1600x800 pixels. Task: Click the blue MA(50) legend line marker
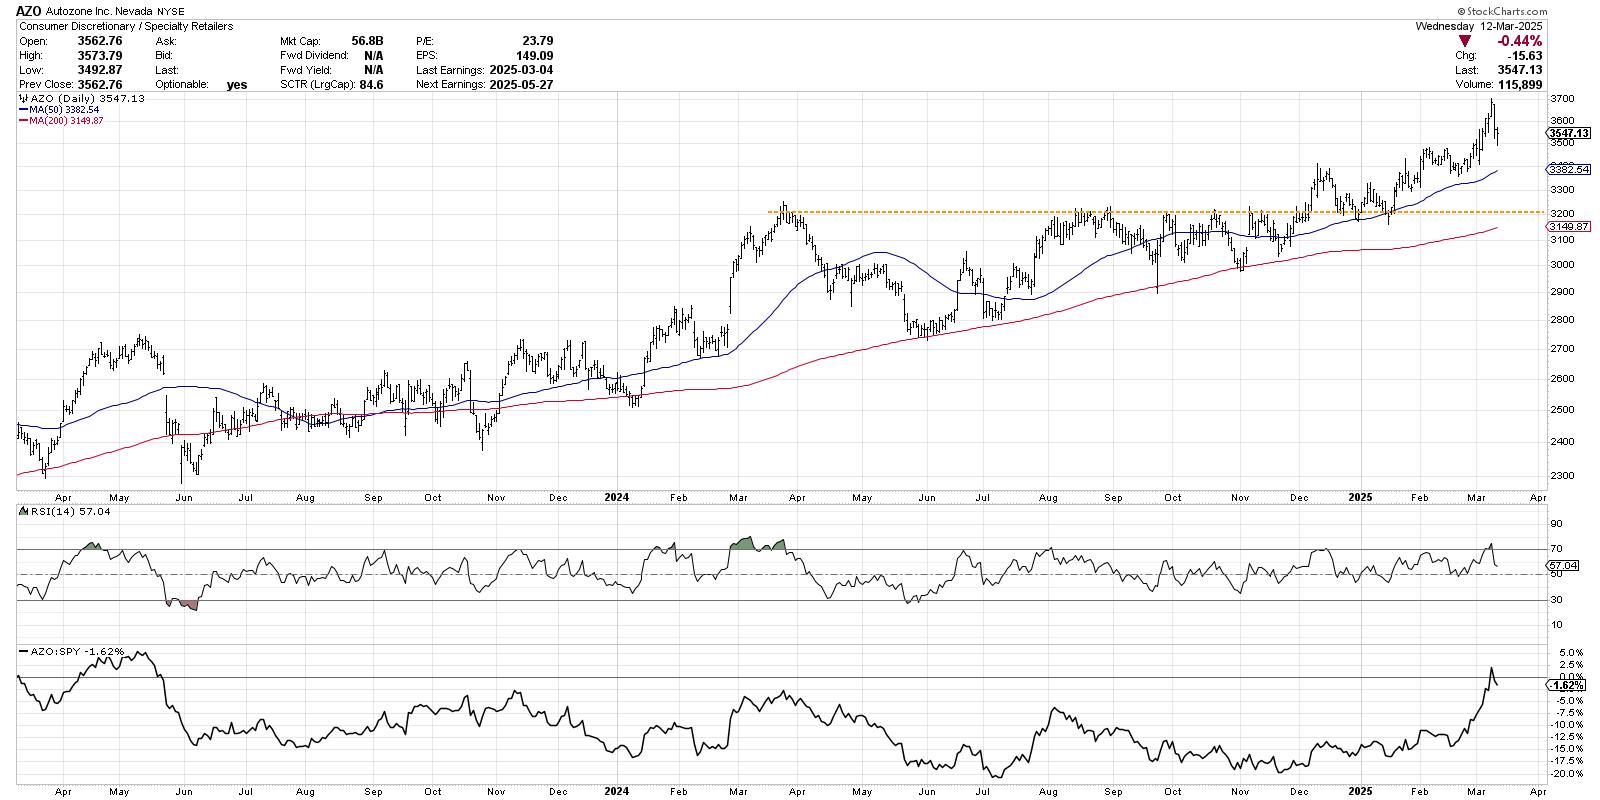(24, 110)
